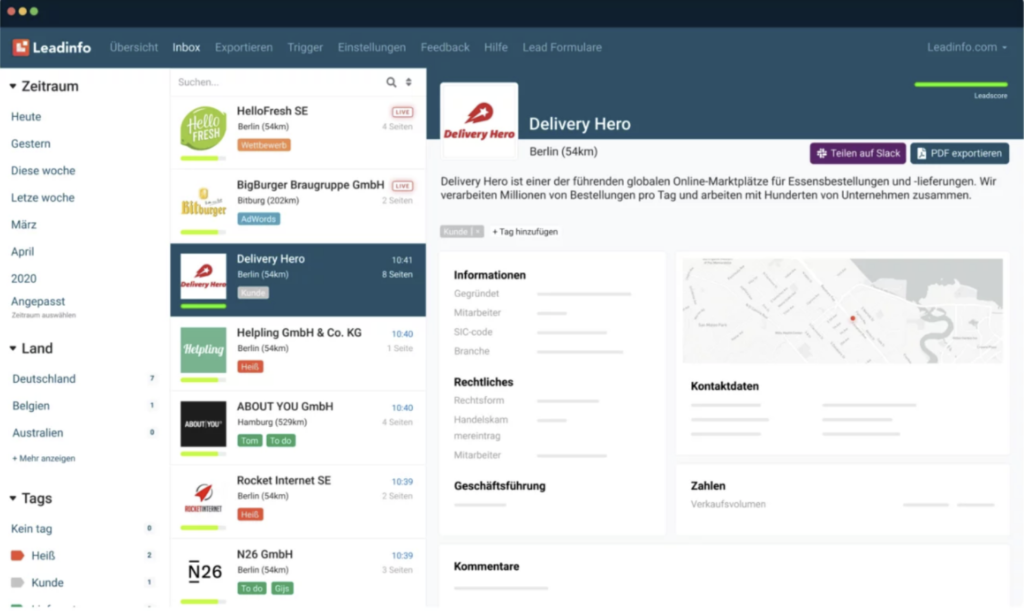
Task: Toggle the Heiß tag on Helpling GmbH
Action: click(252, 366)
